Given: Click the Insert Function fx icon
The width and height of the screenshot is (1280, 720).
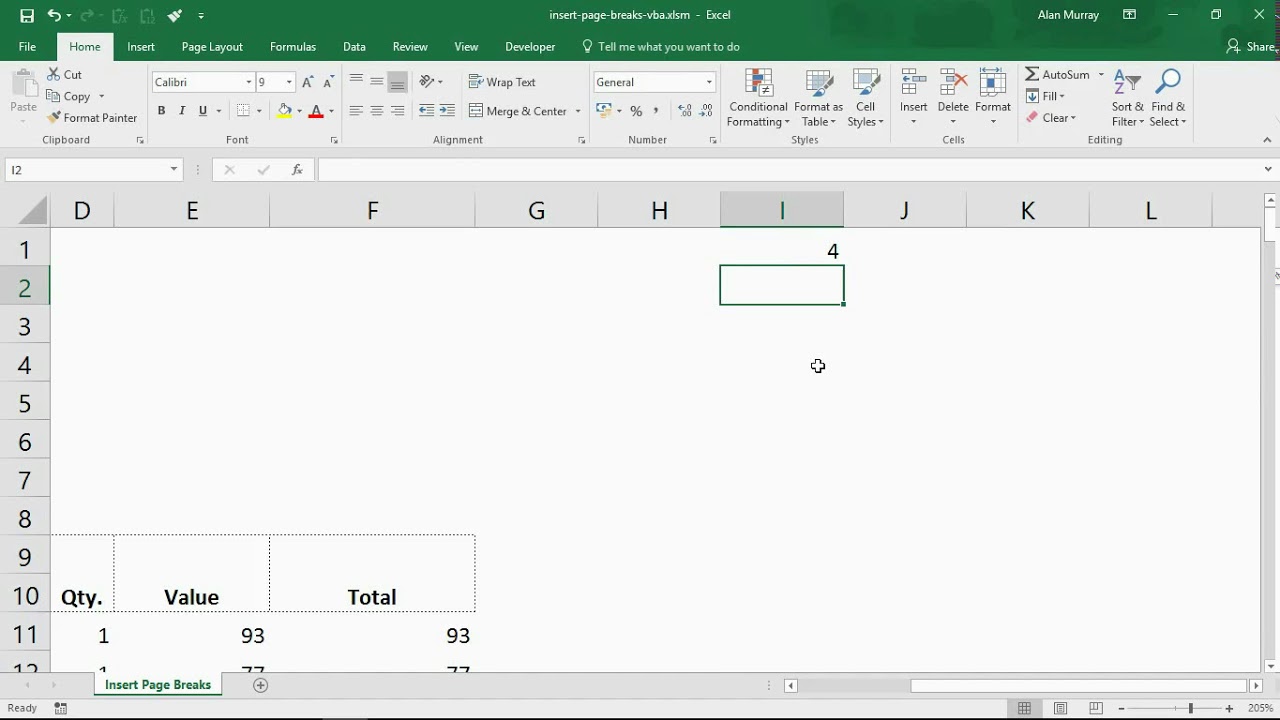Looking at the screenshot, I should [x=297, y=170].
